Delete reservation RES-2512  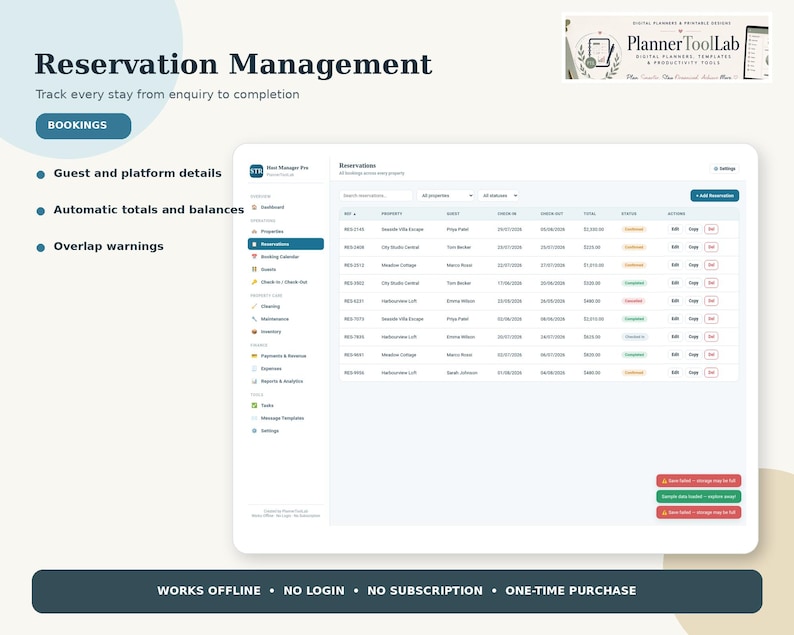(x=711, y=265)
